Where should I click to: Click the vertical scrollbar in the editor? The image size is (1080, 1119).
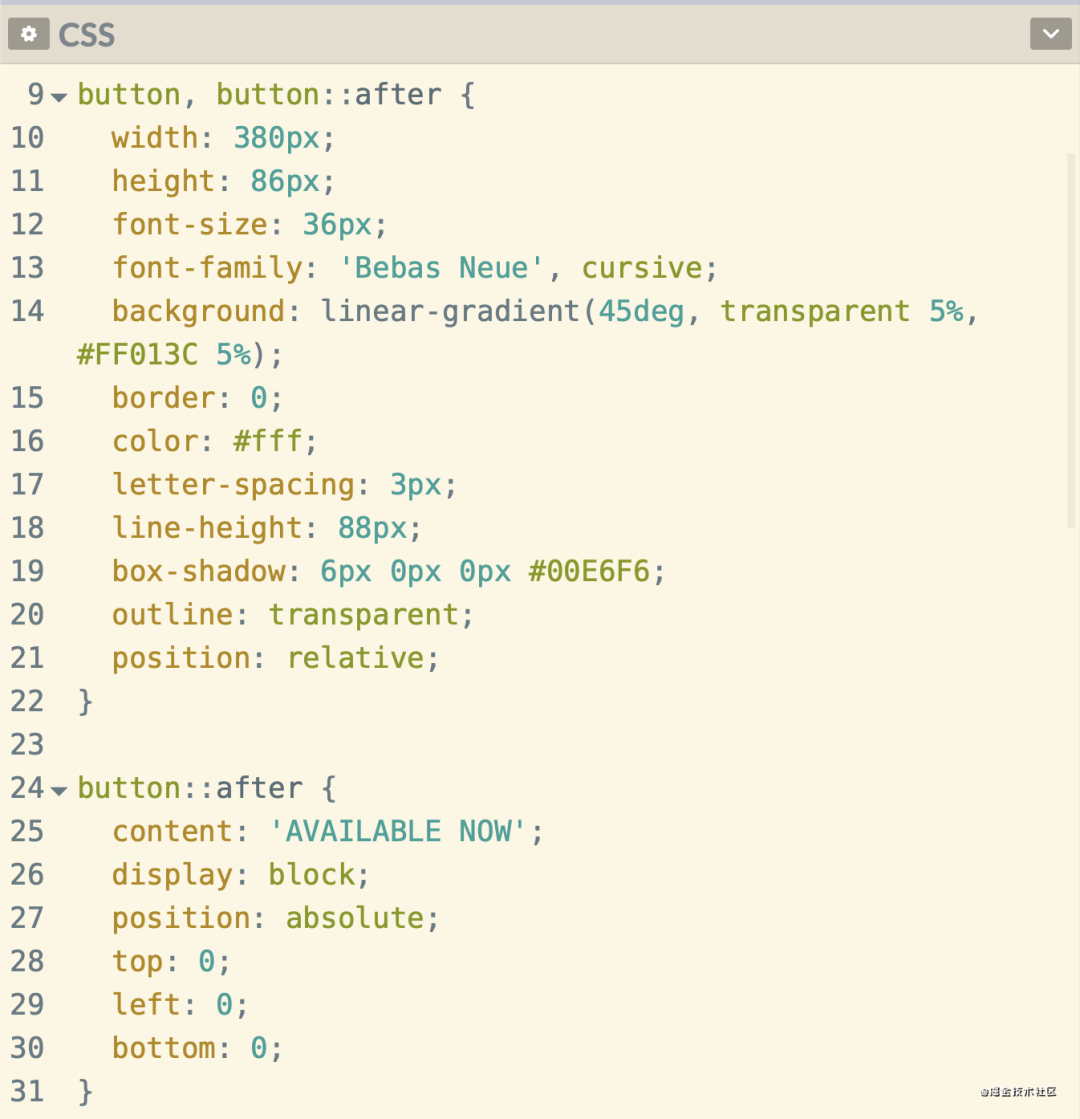[x=1072, y=340]
